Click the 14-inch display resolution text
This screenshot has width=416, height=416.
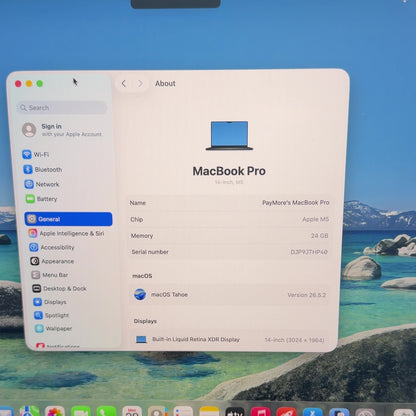click(294, 340)
